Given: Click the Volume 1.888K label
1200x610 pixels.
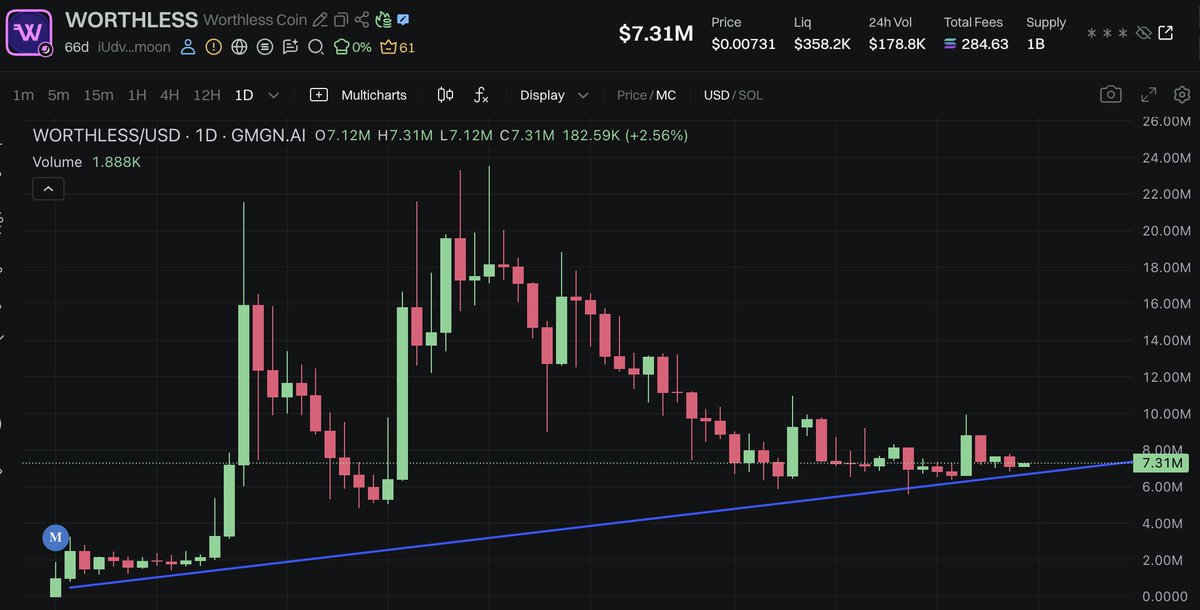Looking at the screenshot, I should 87,161.
